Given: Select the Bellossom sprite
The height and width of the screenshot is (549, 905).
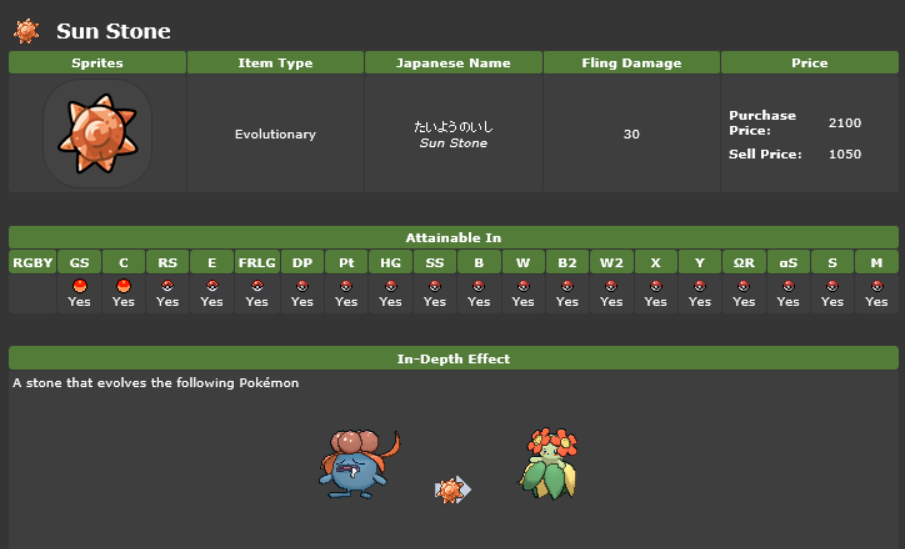Looking at the screenshot, I should coord(549,464).
